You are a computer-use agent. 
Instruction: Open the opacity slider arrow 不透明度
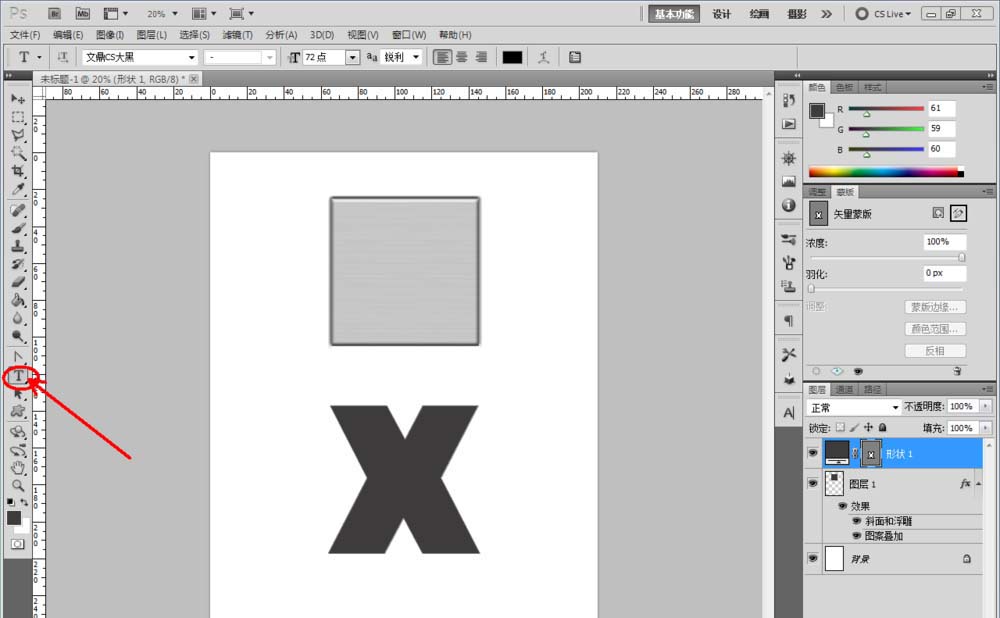pyautogui.click(x=986, y=406)
